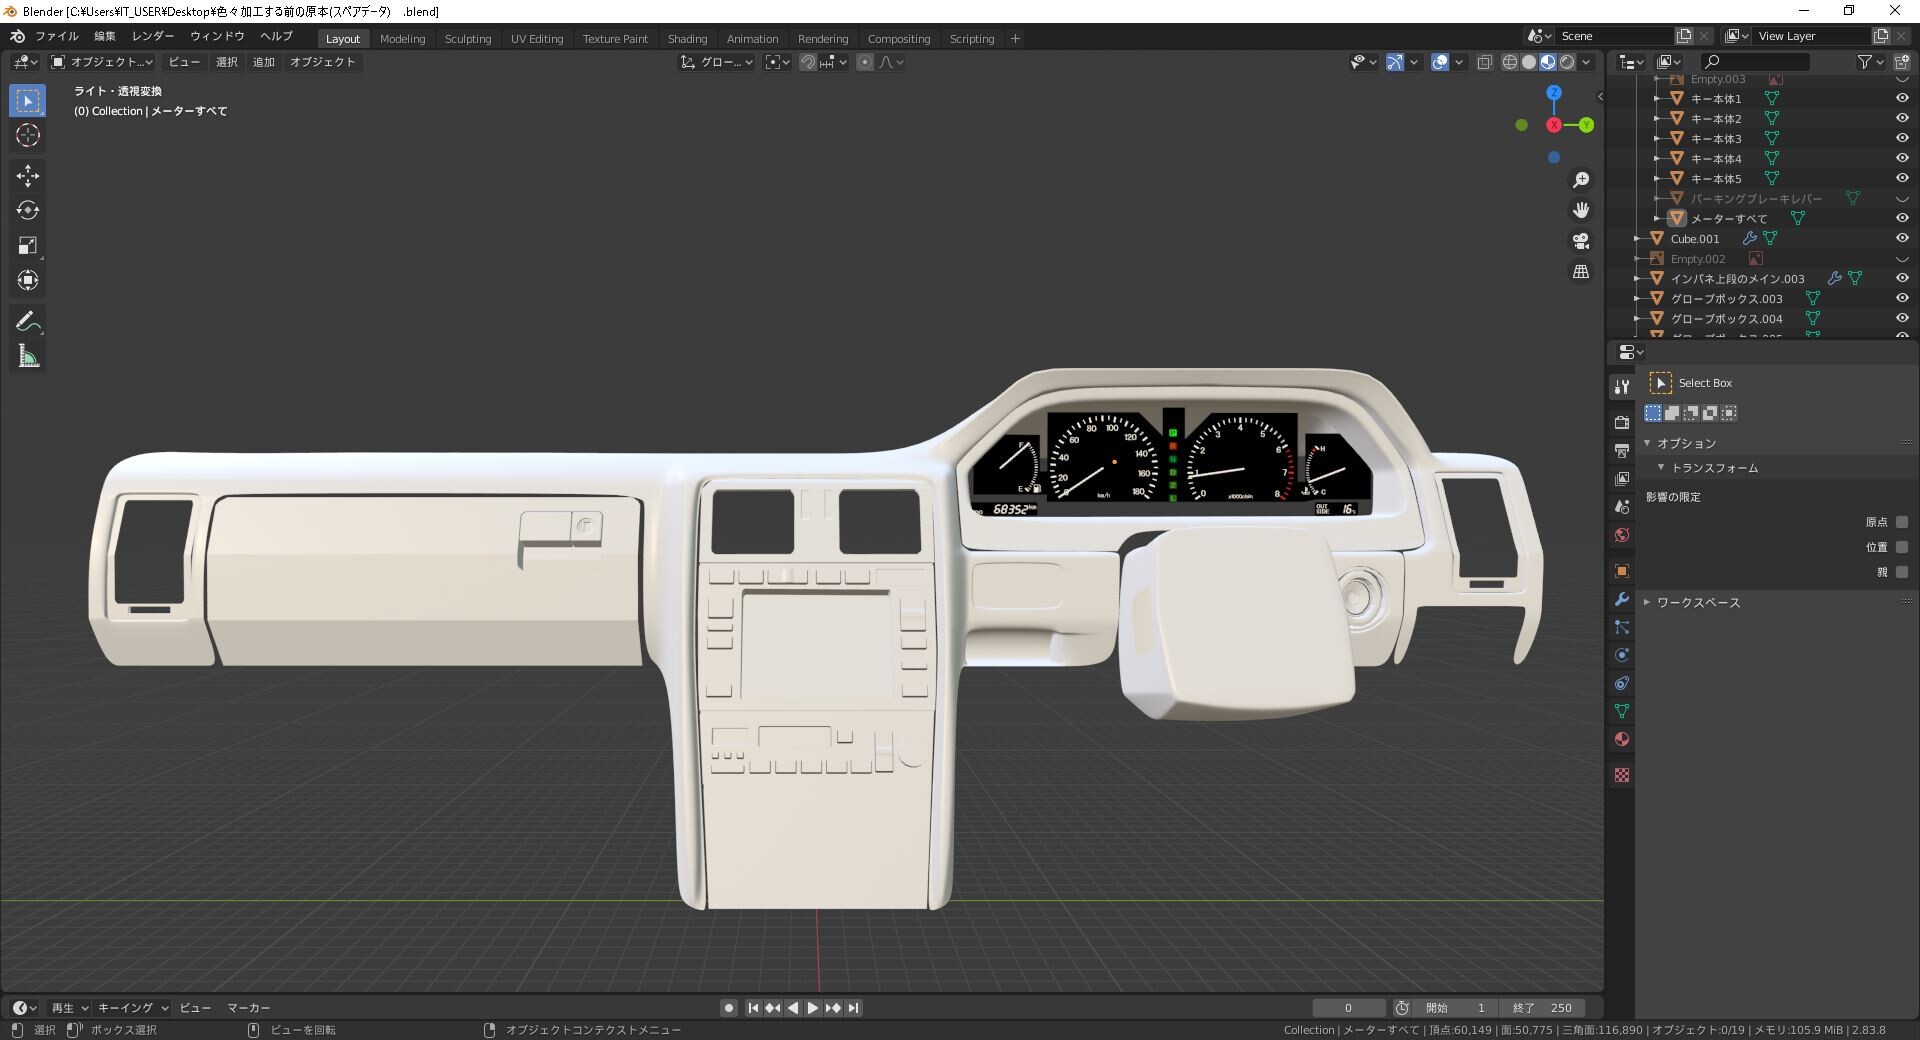Click the camera view icon in viewport
The height and width of the screenshot is (1040, 1920).
[1580, 240]
